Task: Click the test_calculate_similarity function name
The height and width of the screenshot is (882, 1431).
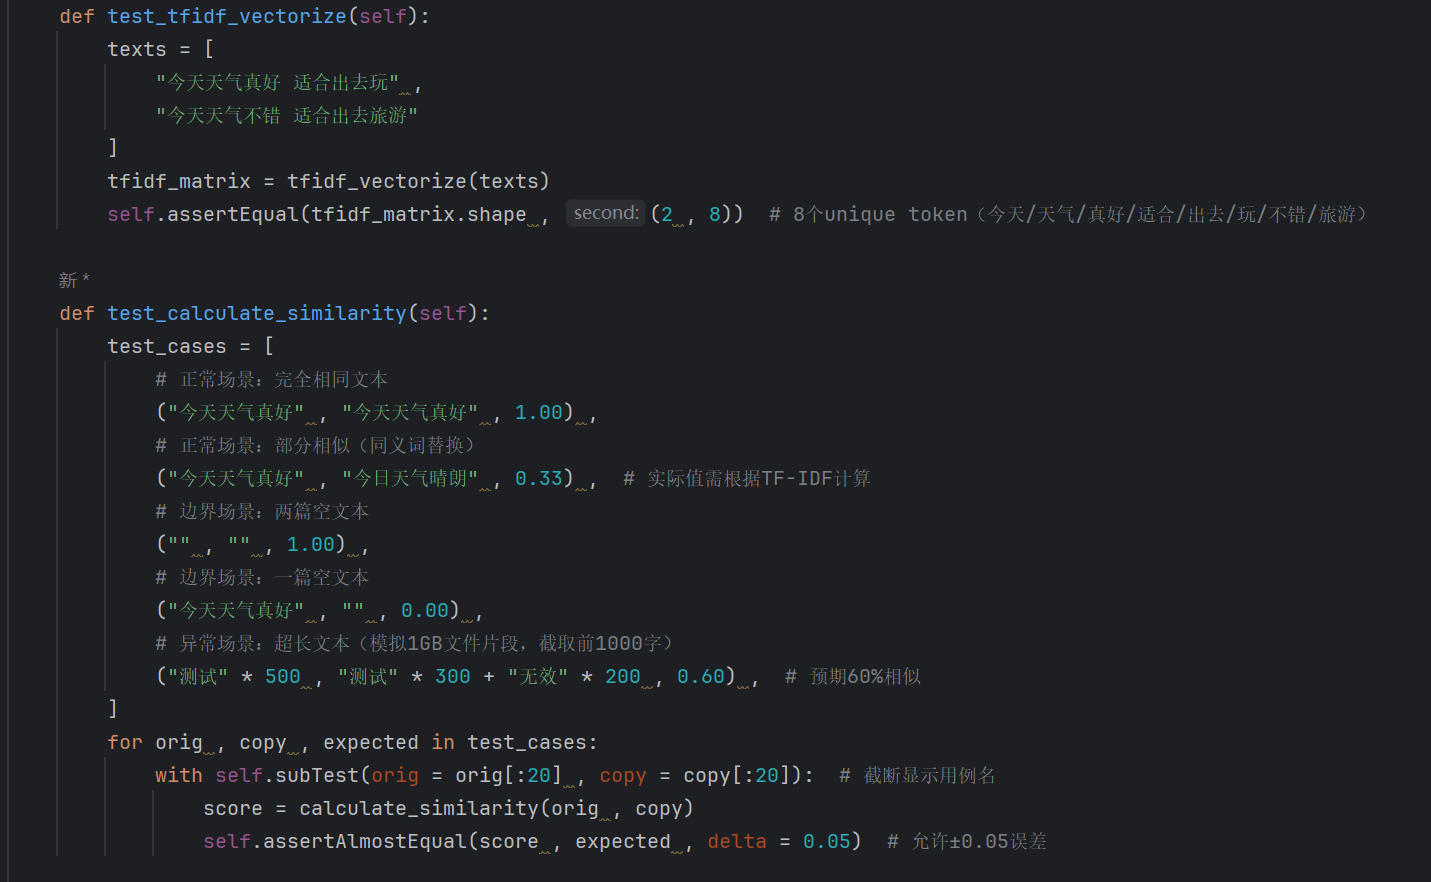Action: pos(257,313)
